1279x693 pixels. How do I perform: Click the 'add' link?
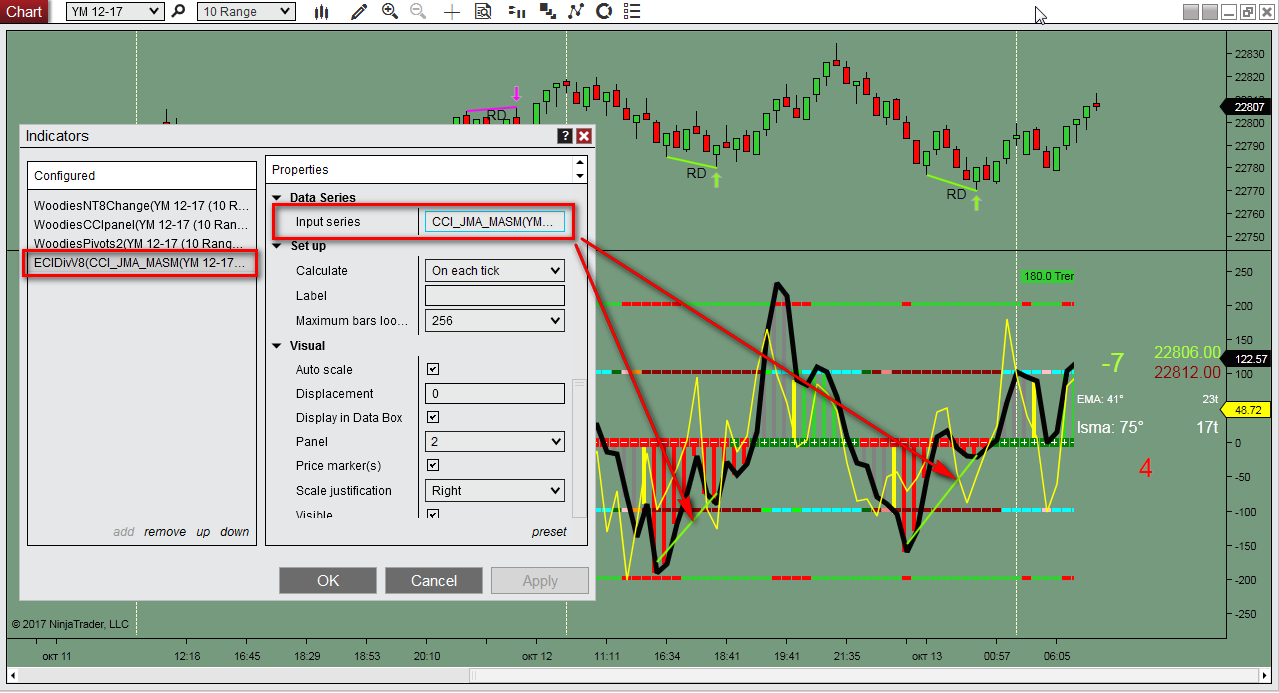pyautogui.click(x=124, y=532)
